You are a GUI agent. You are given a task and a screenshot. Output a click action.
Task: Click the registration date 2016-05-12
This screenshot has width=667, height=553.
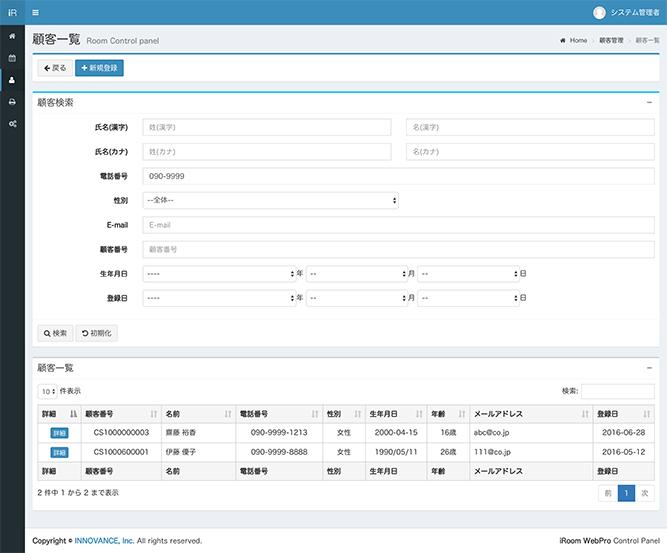tap(624, 452)
